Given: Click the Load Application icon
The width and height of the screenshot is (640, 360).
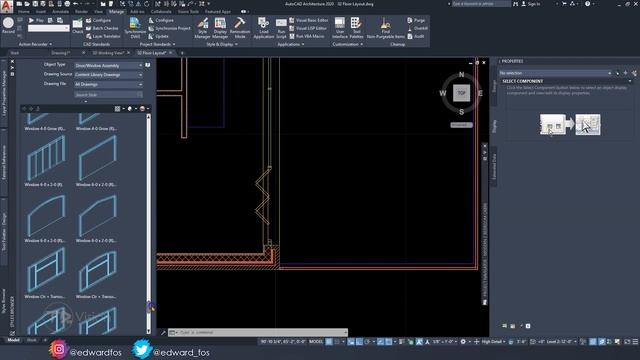Looking at the screenshot, I should point(264,28).
